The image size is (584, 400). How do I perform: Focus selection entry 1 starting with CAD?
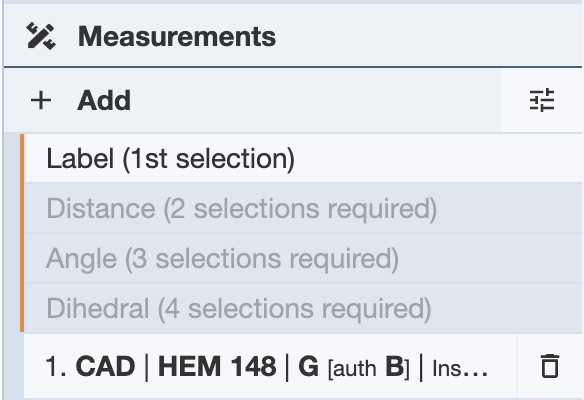(x=270, y=366)
